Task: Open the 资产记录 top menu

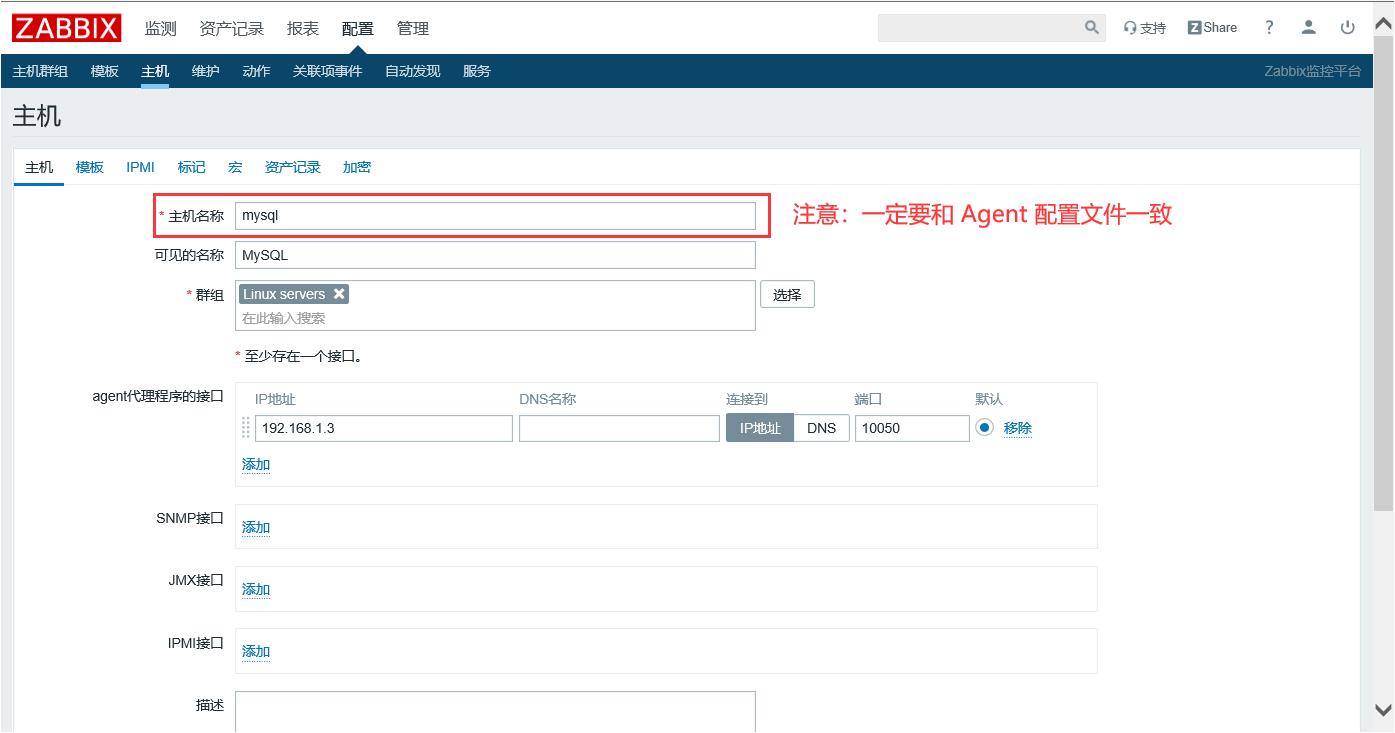Action: pos(232,28)
